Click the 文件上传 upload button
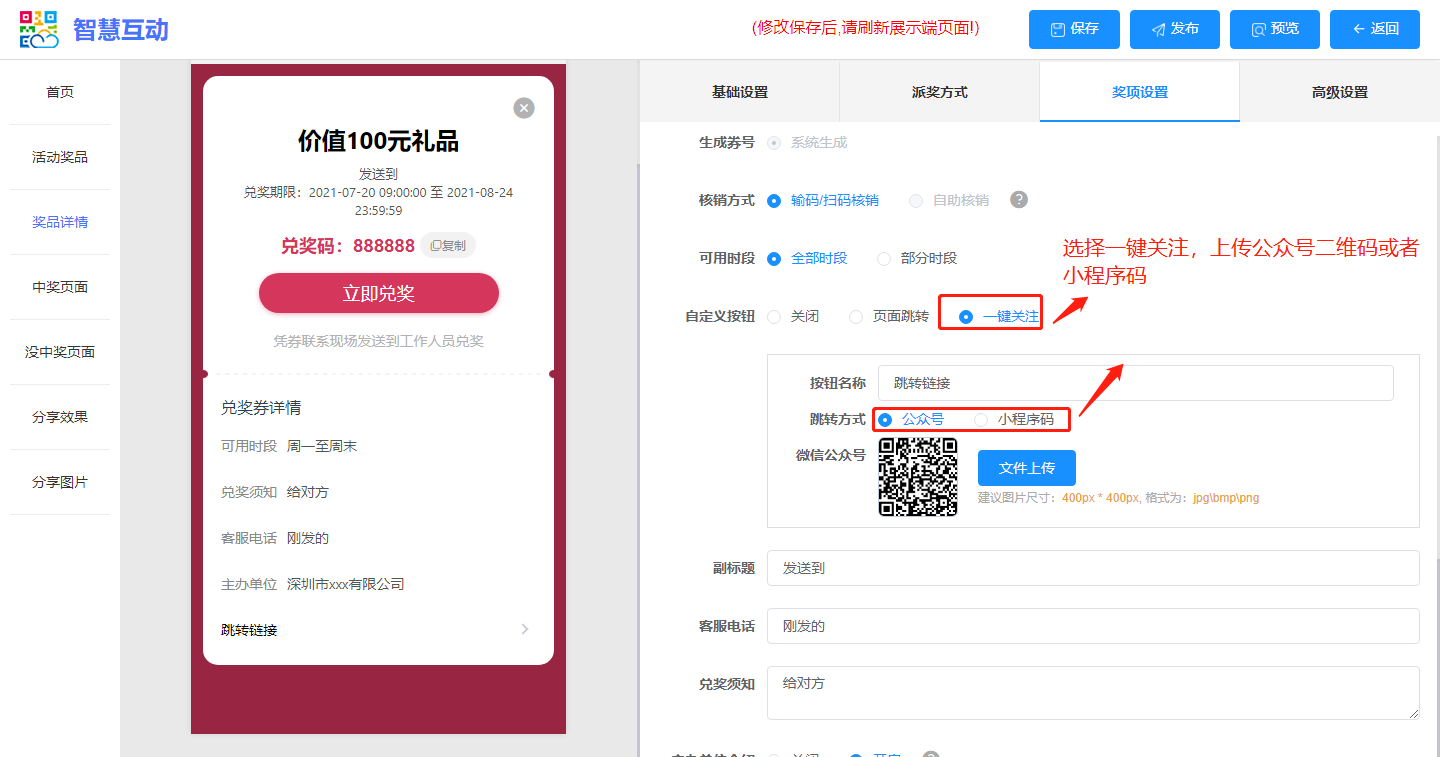 point(1026,468)
